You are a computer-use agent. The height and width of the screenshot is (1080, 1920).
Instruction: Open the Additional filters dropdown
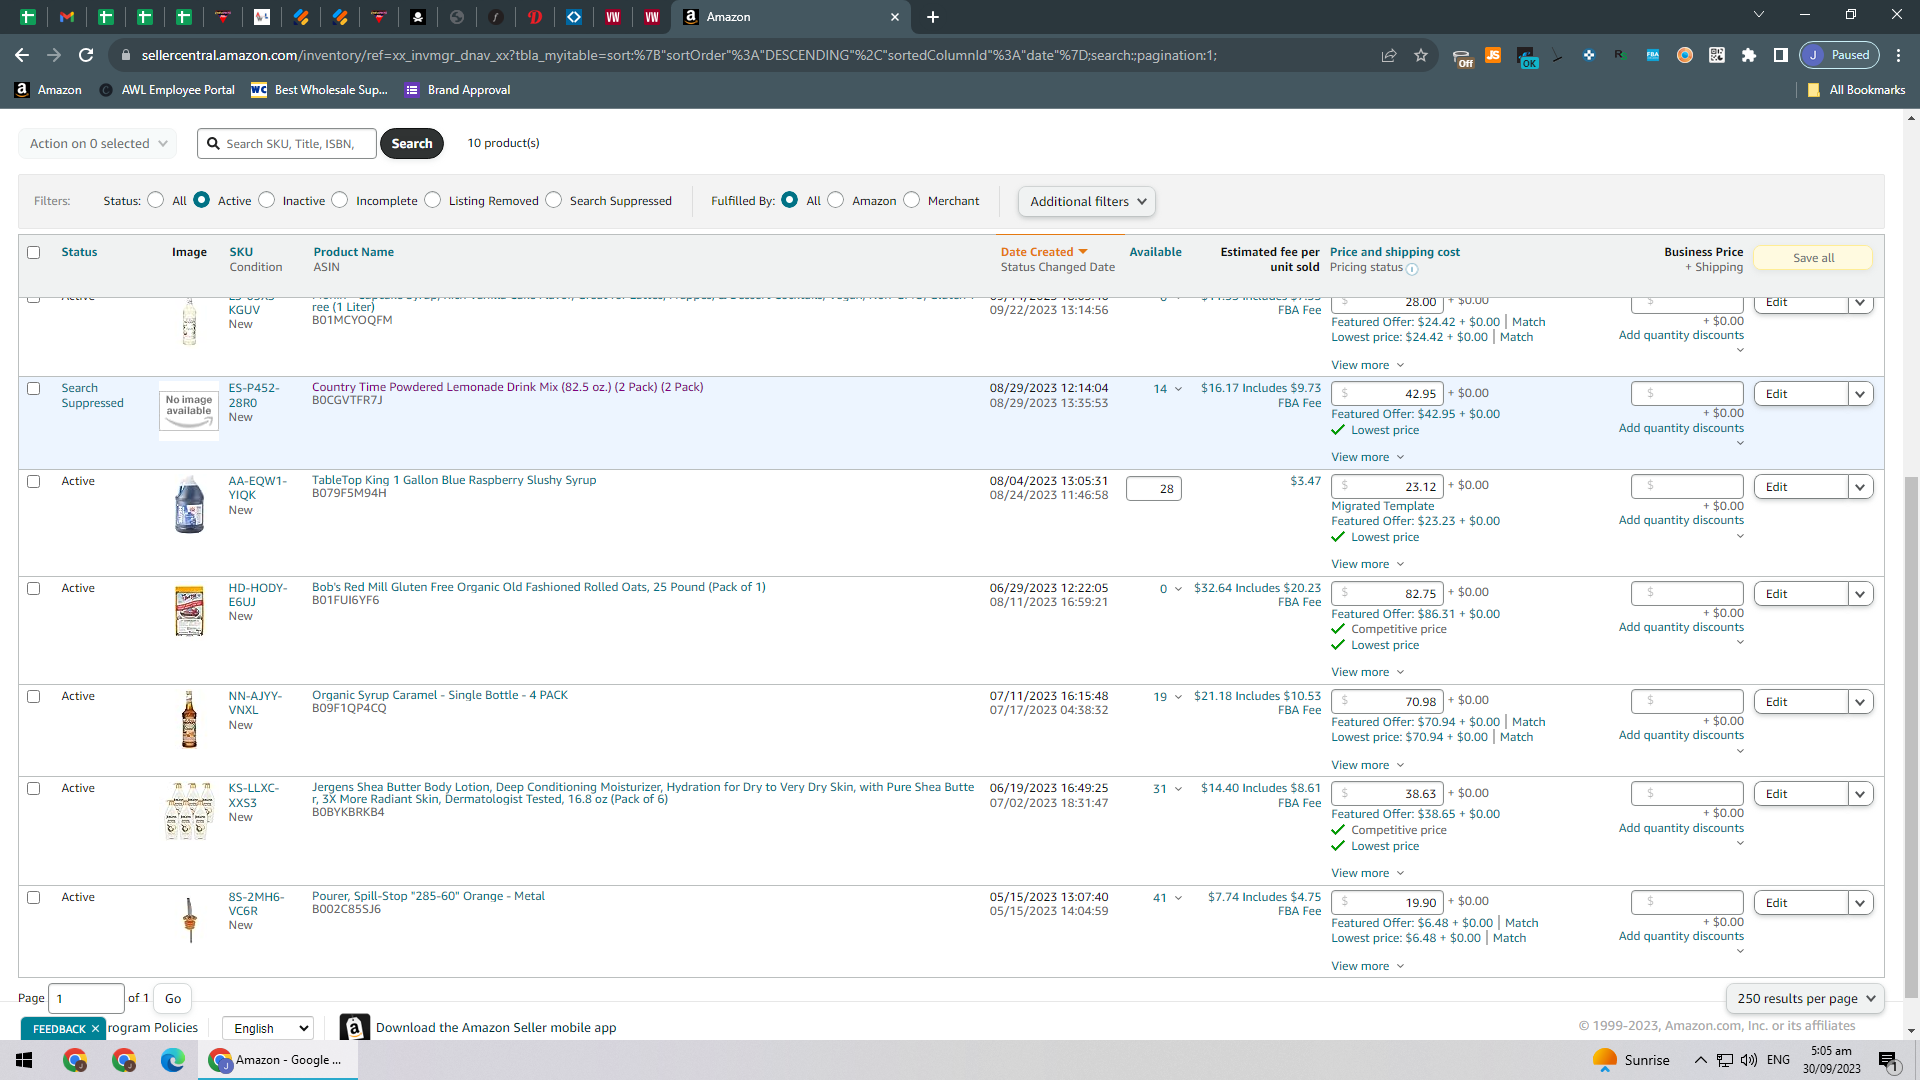pos(1087,202)
